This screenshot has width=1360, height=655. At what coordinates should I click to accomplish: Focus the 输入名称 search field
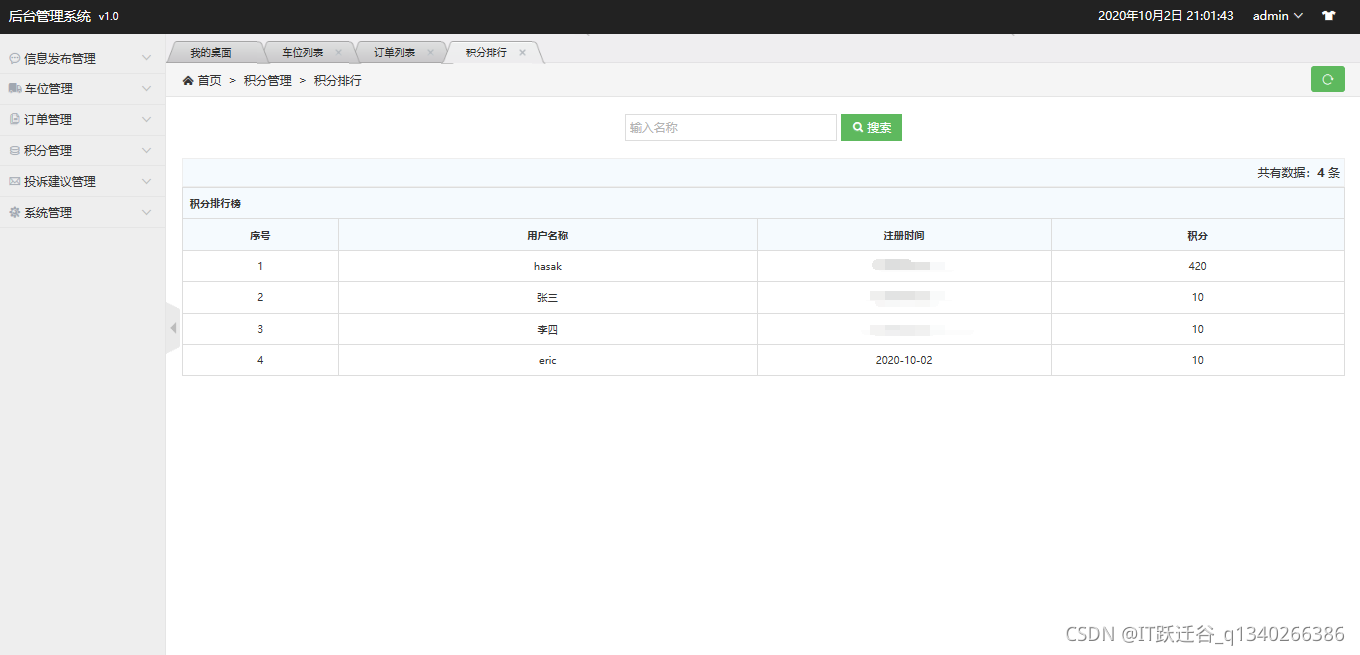tap(731, 127)
